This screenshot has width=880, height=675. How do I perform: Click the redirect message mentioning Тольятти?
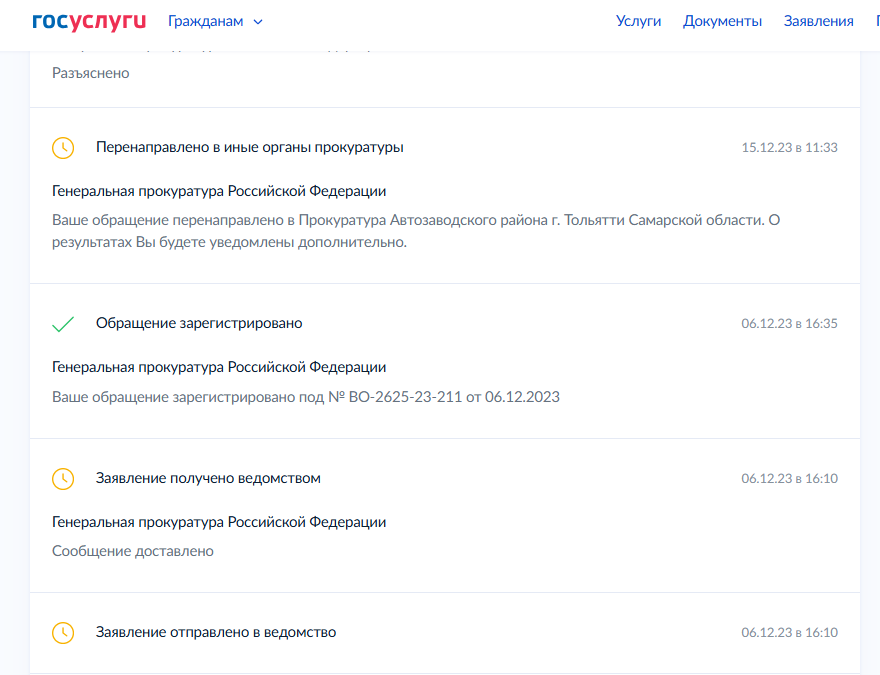coord(415,231)
